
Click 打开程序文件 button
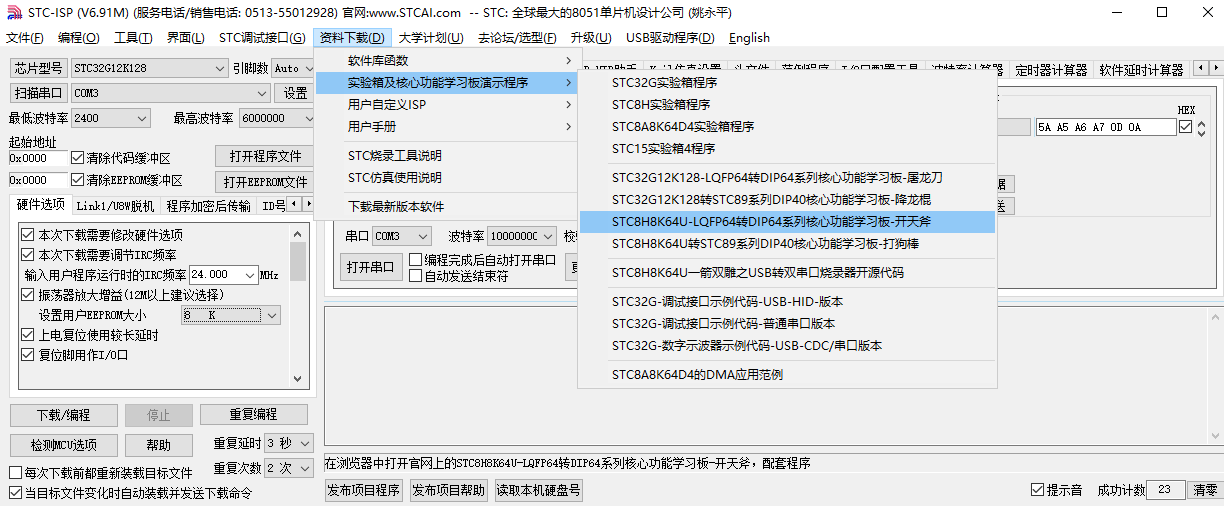coord(265,156)
